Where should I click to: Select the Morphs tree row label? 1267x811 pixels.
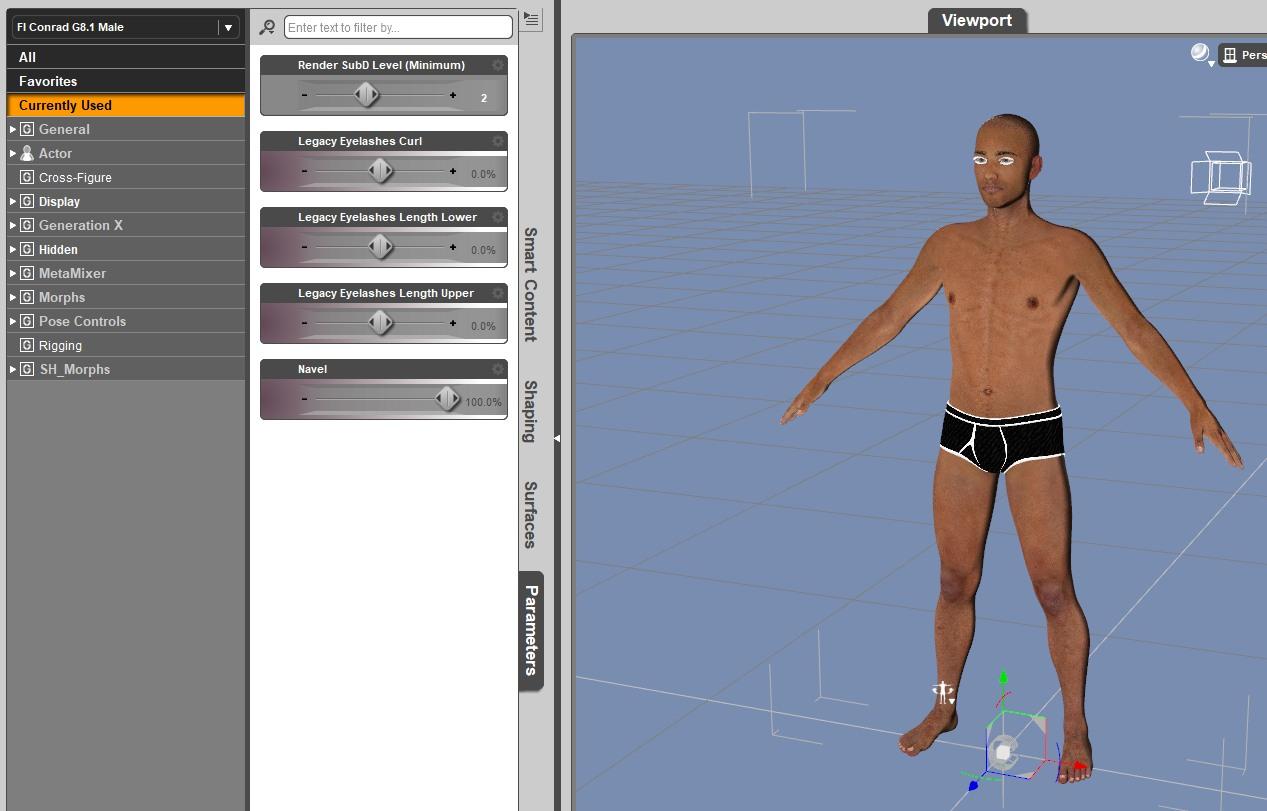62,297
